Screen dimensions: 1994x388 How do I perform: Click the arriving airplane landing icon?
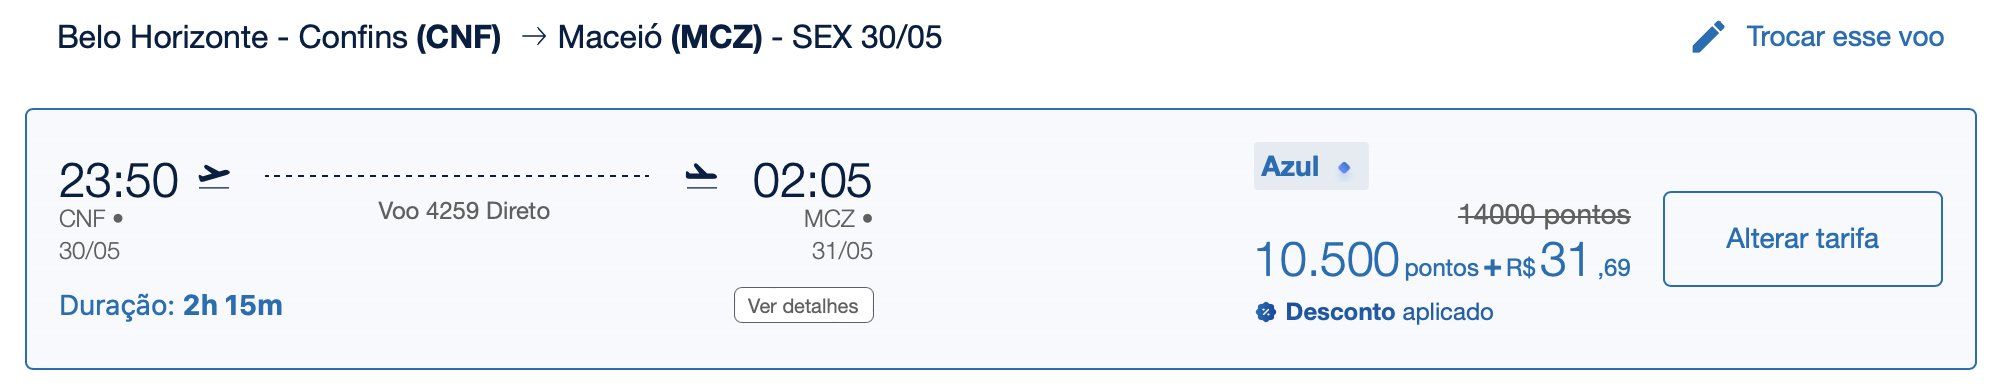[701, 177]
